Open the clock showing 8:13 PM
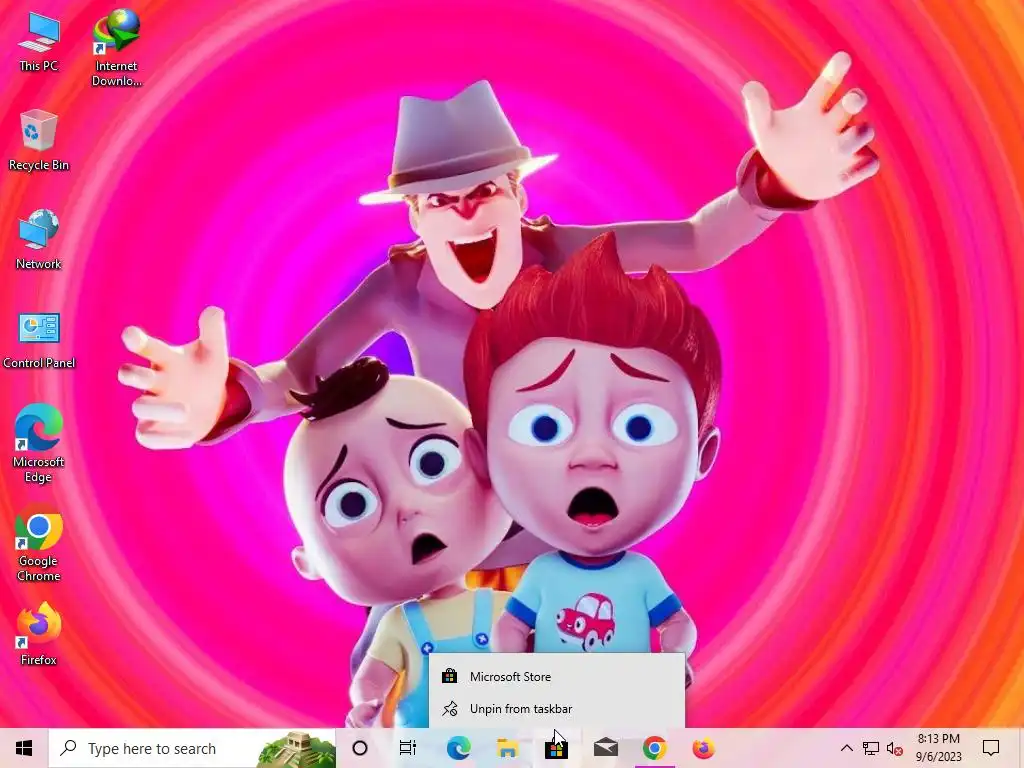 point(938,748)
